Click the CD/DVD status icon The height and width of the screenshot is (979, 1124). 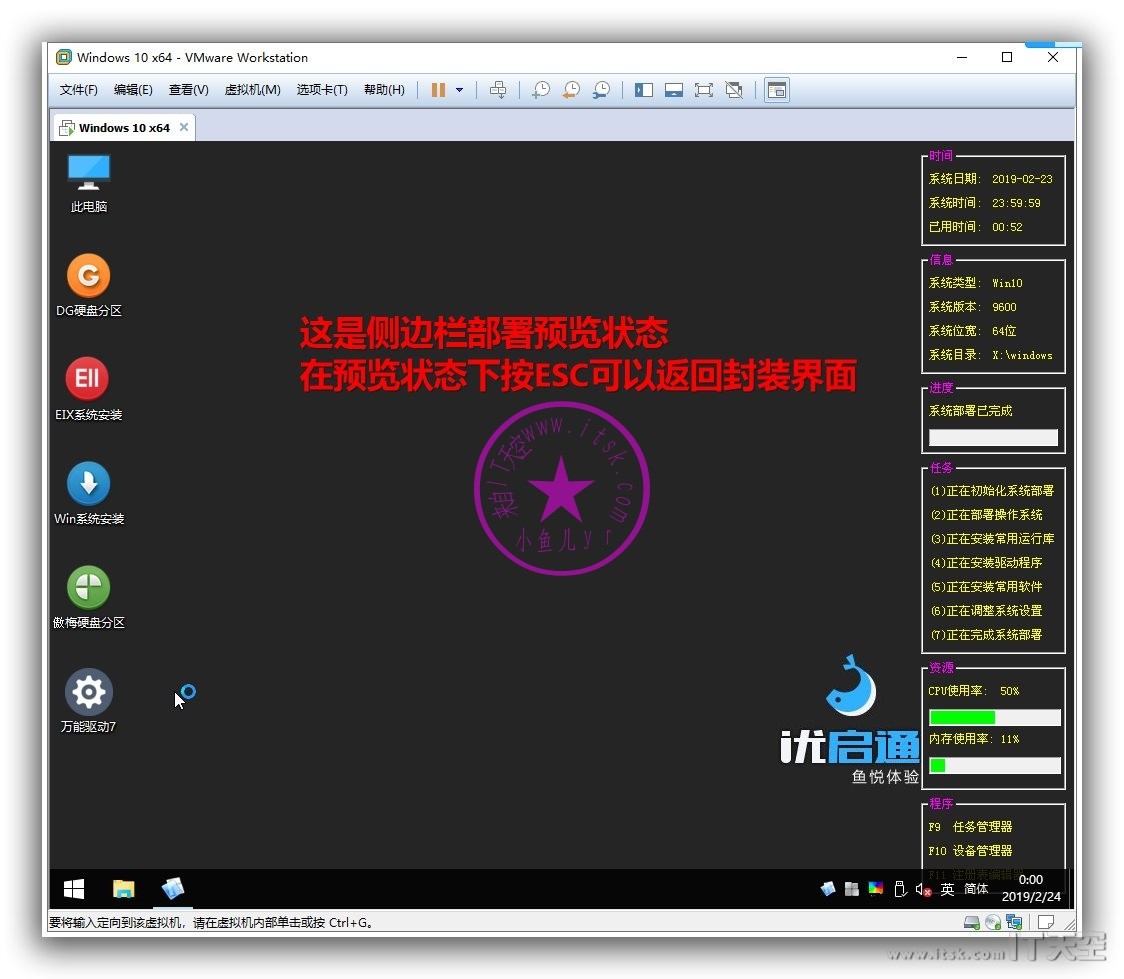click(x=993, y=922)
